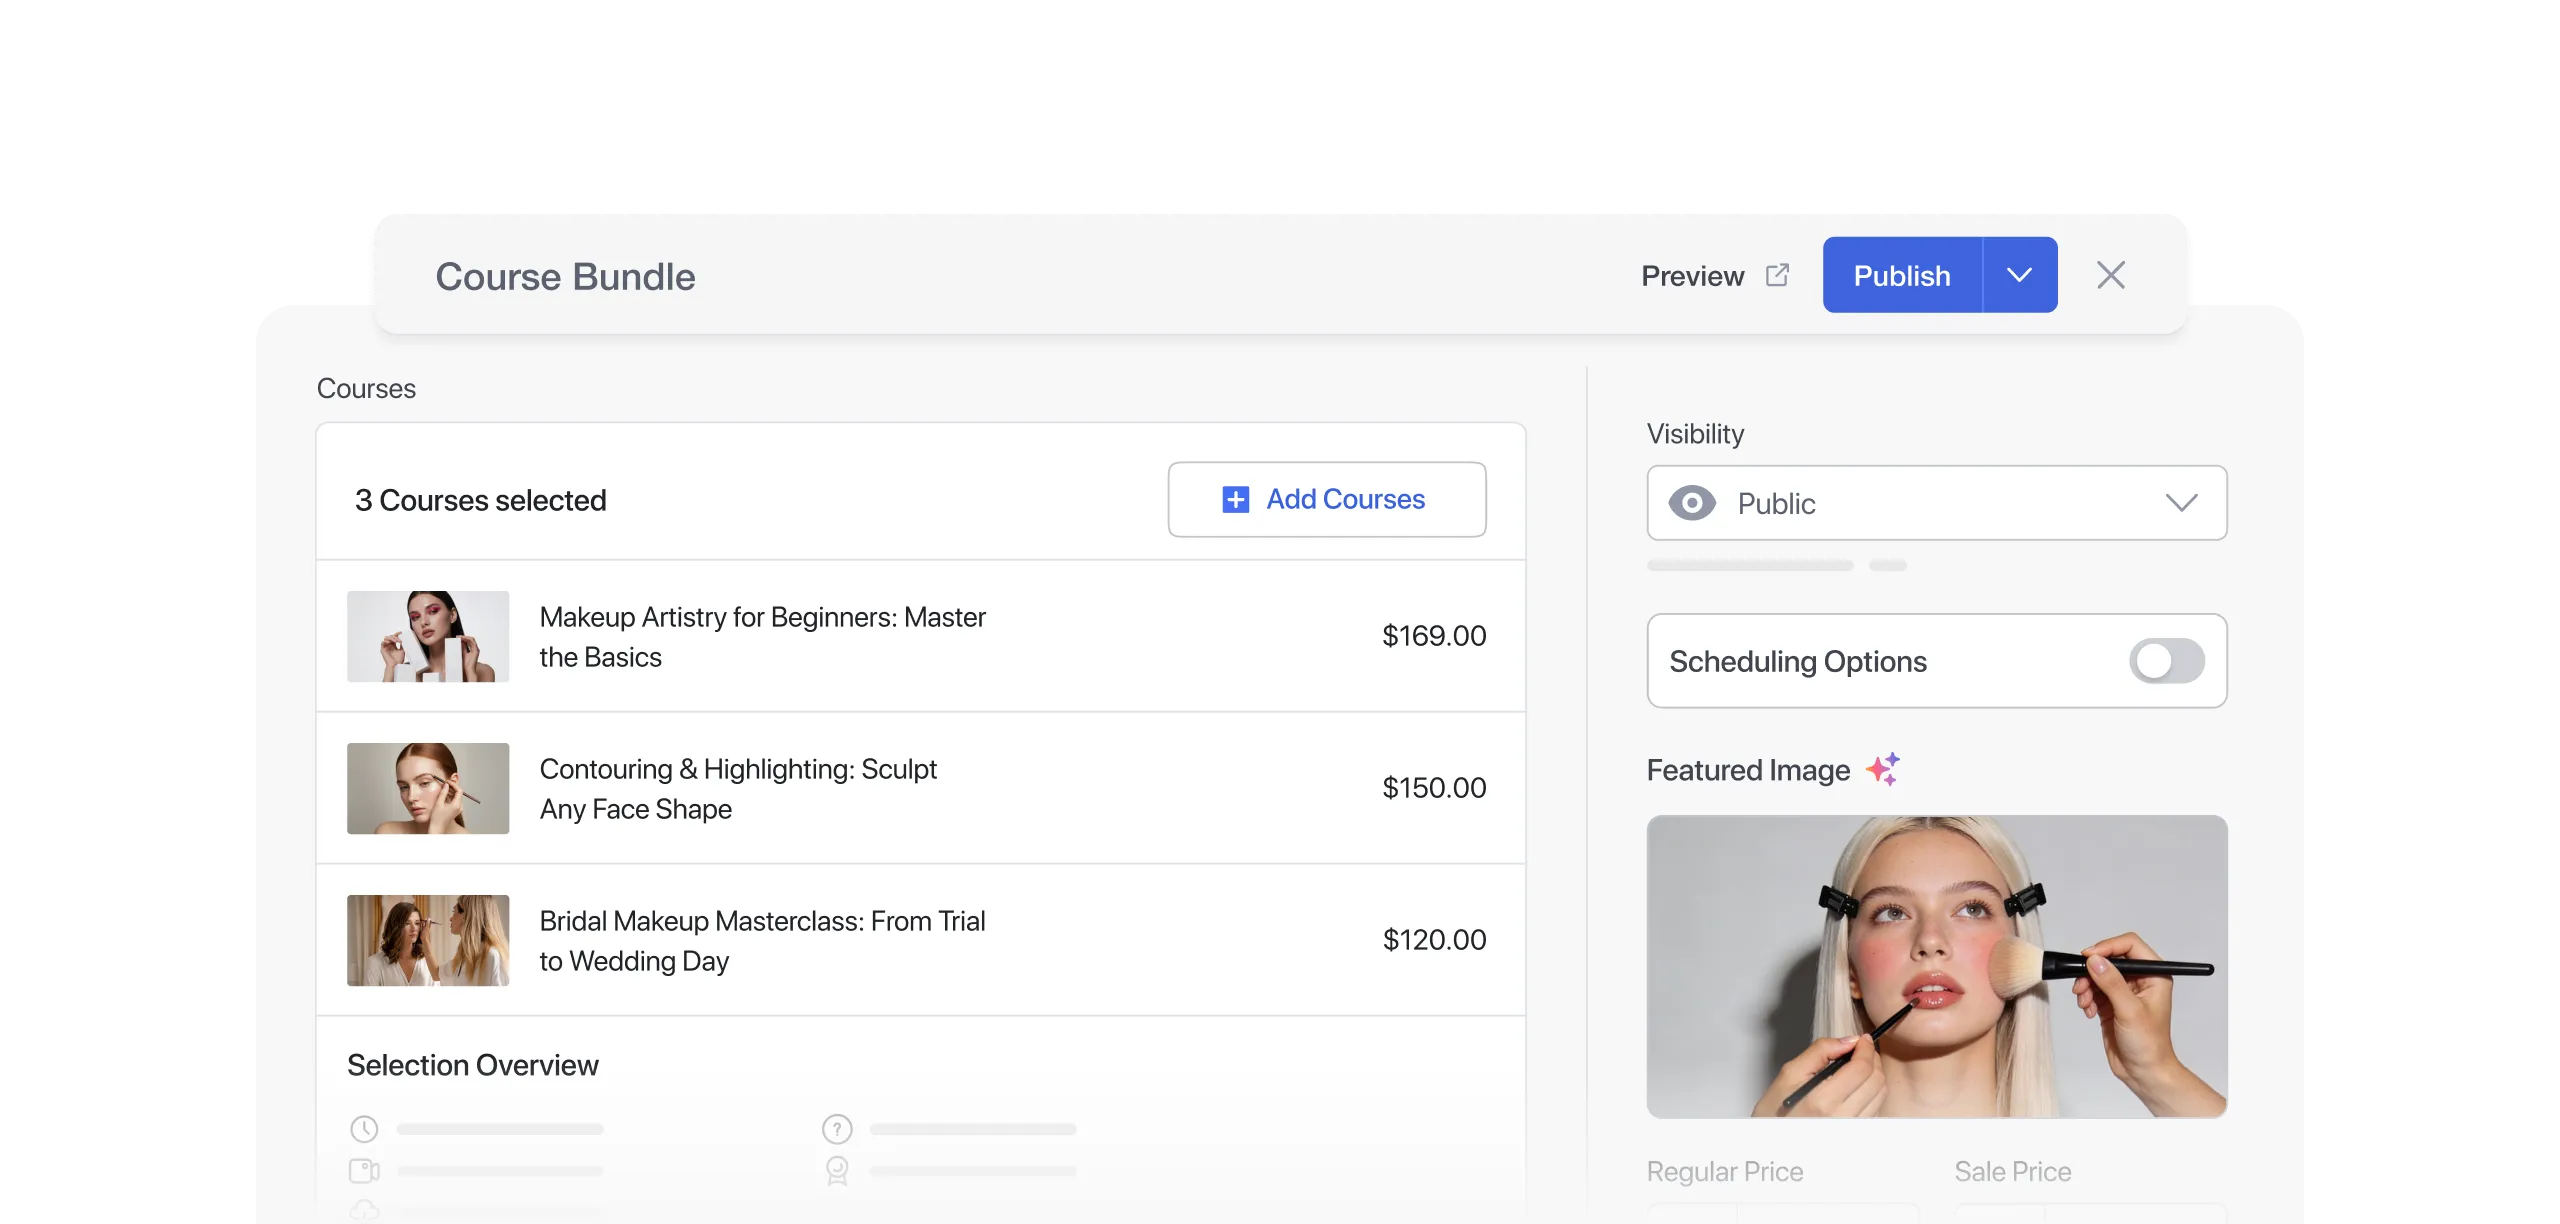The height and width of the screenshot is (1224, 2560).
Task: Click the question mark icon in Selection Overview
Action: click(837, 1129)
